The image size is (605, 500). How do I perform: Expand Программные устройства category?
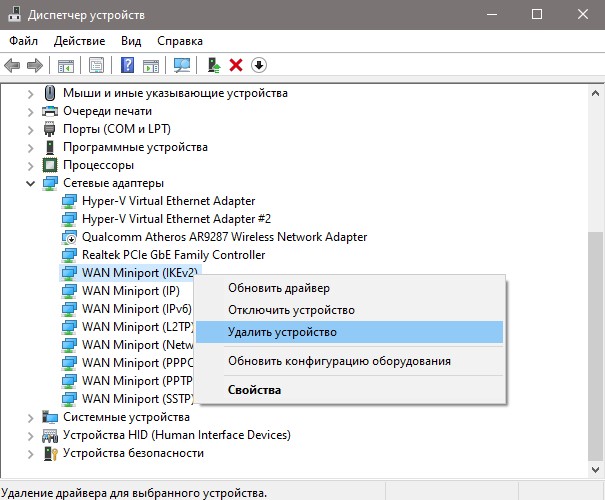(30, 148)
